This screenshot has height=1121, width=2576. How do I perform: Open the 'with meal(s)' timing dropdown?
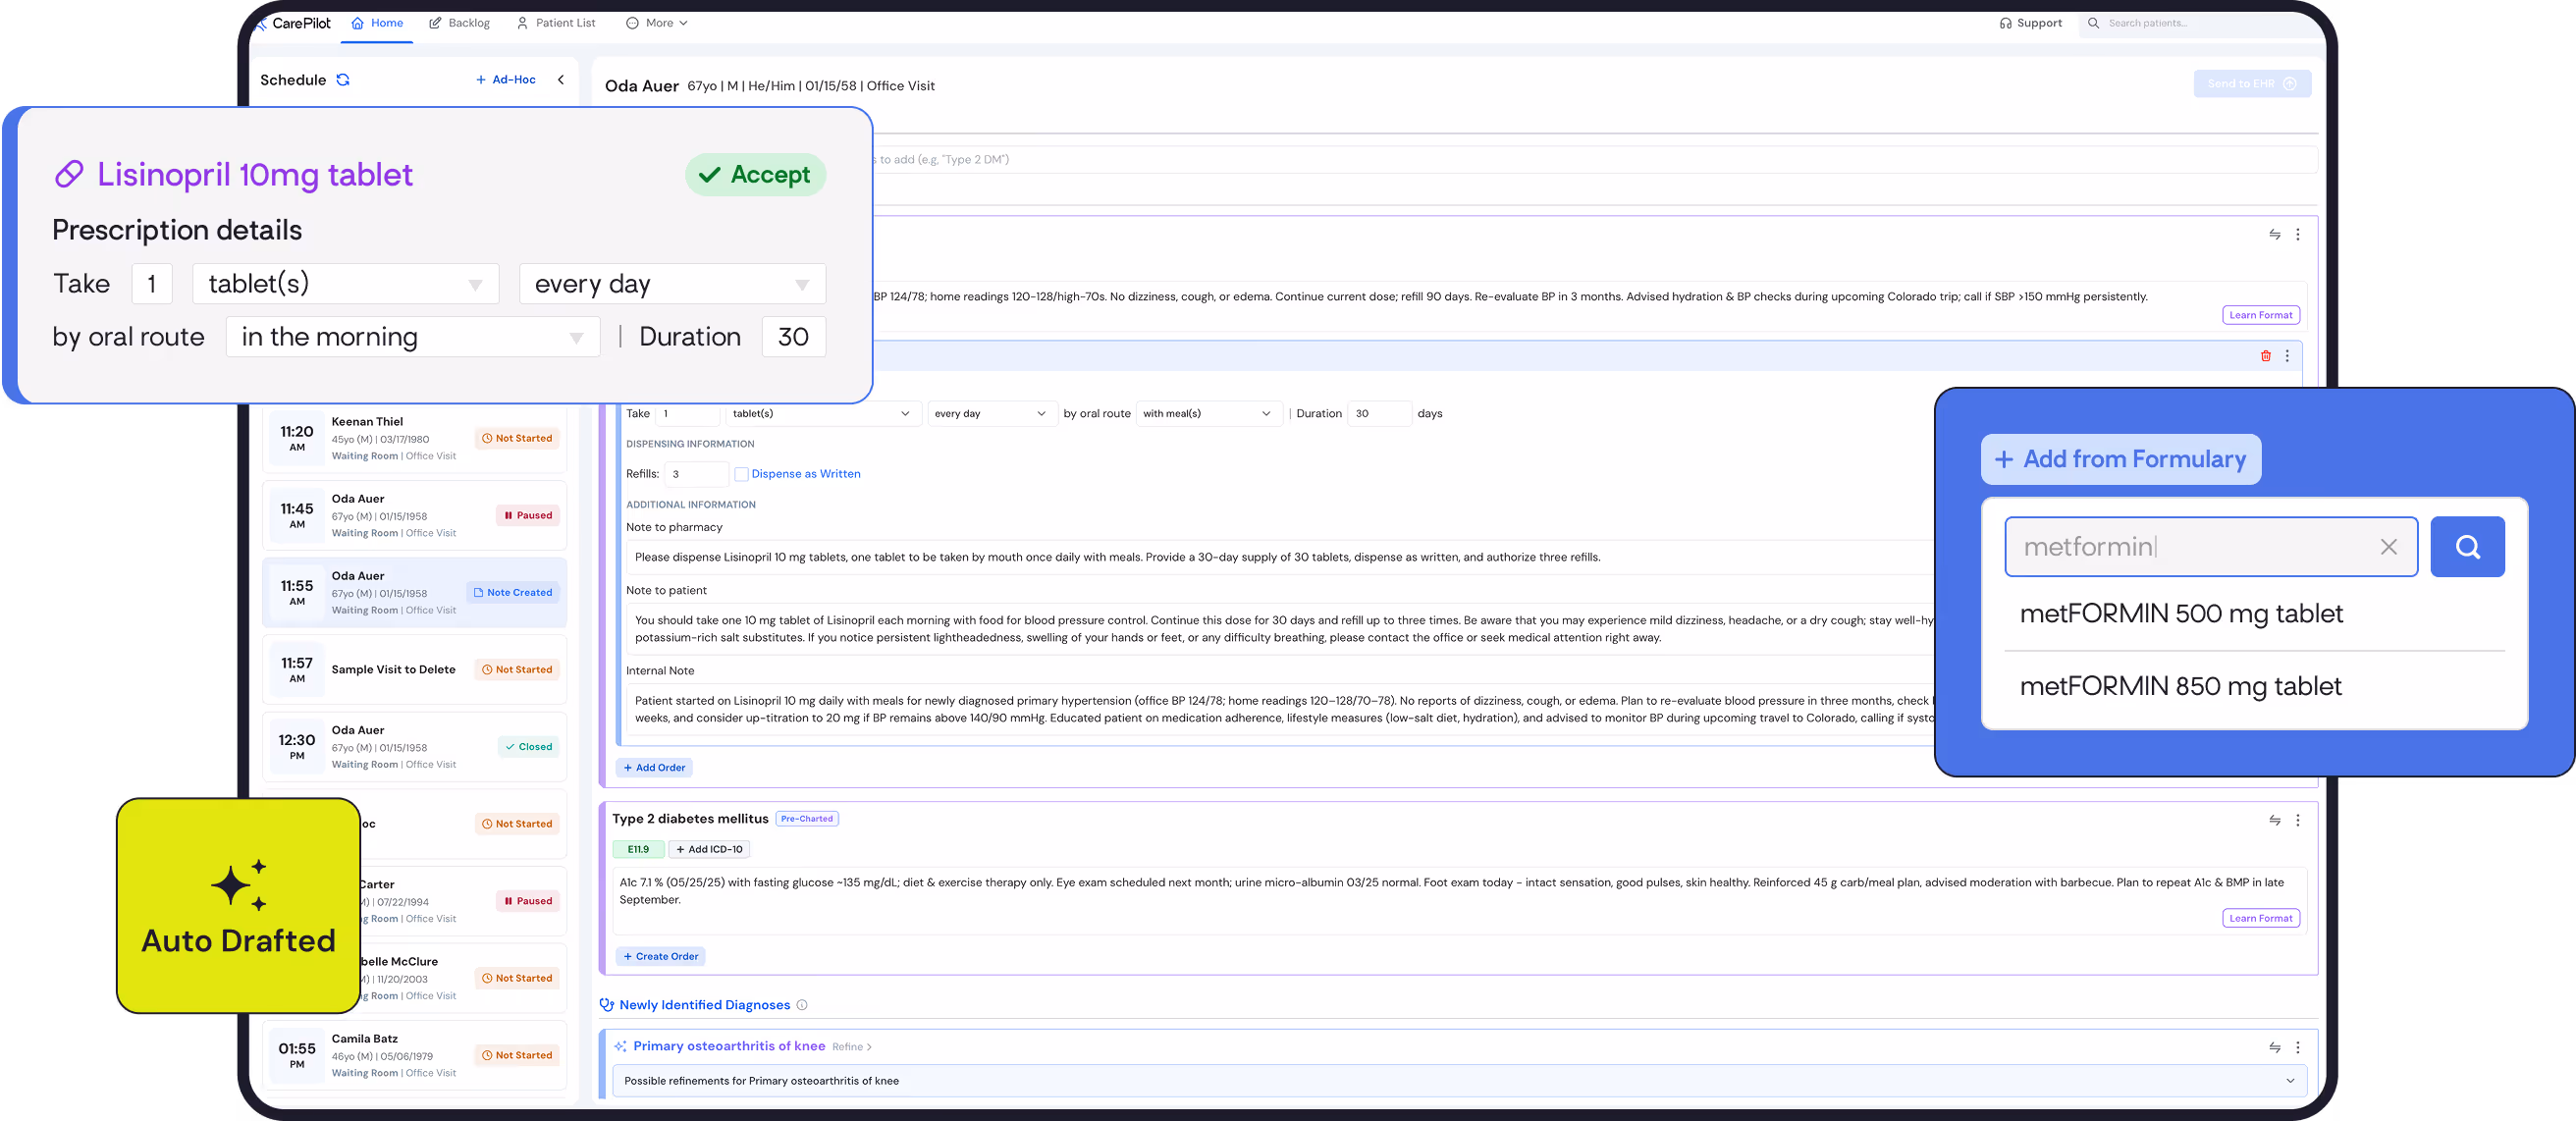pos(1208,414)
